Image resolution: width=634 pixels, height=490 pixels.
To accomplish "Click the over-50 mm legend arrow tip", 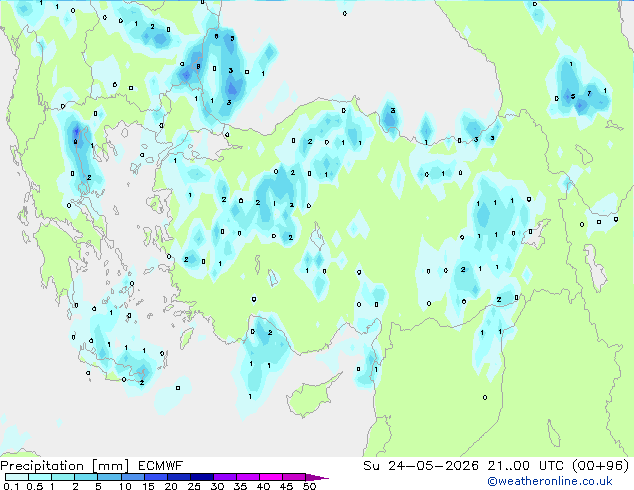I will coord(317,477).
